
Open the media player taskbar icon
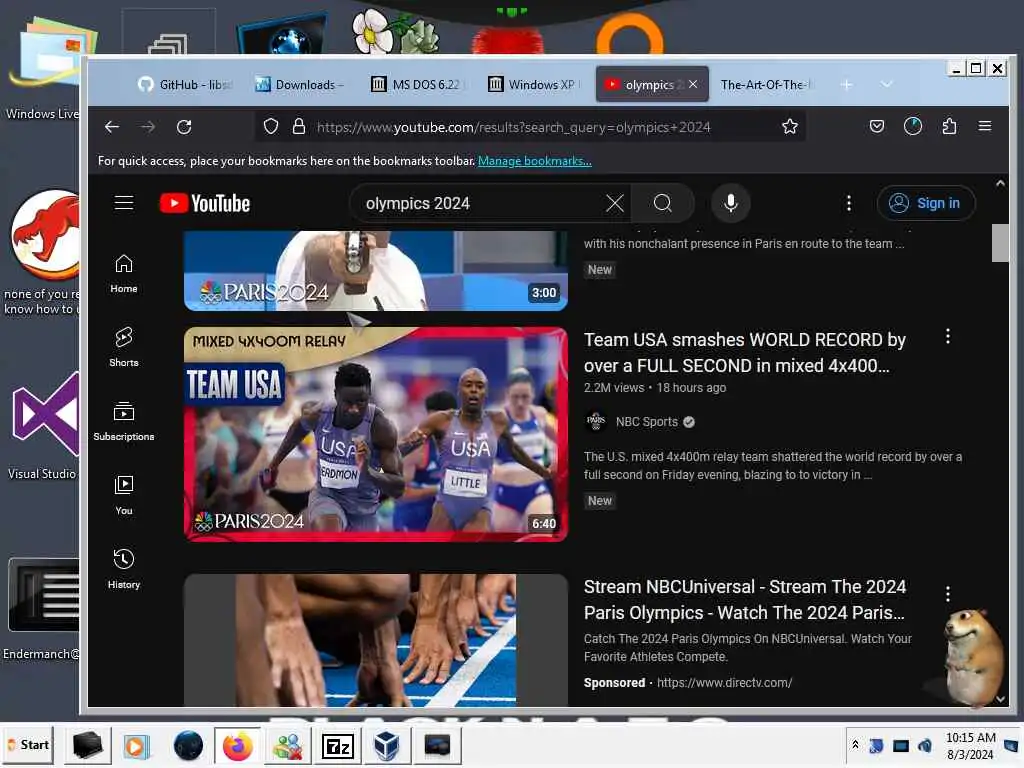pos(136,746)
